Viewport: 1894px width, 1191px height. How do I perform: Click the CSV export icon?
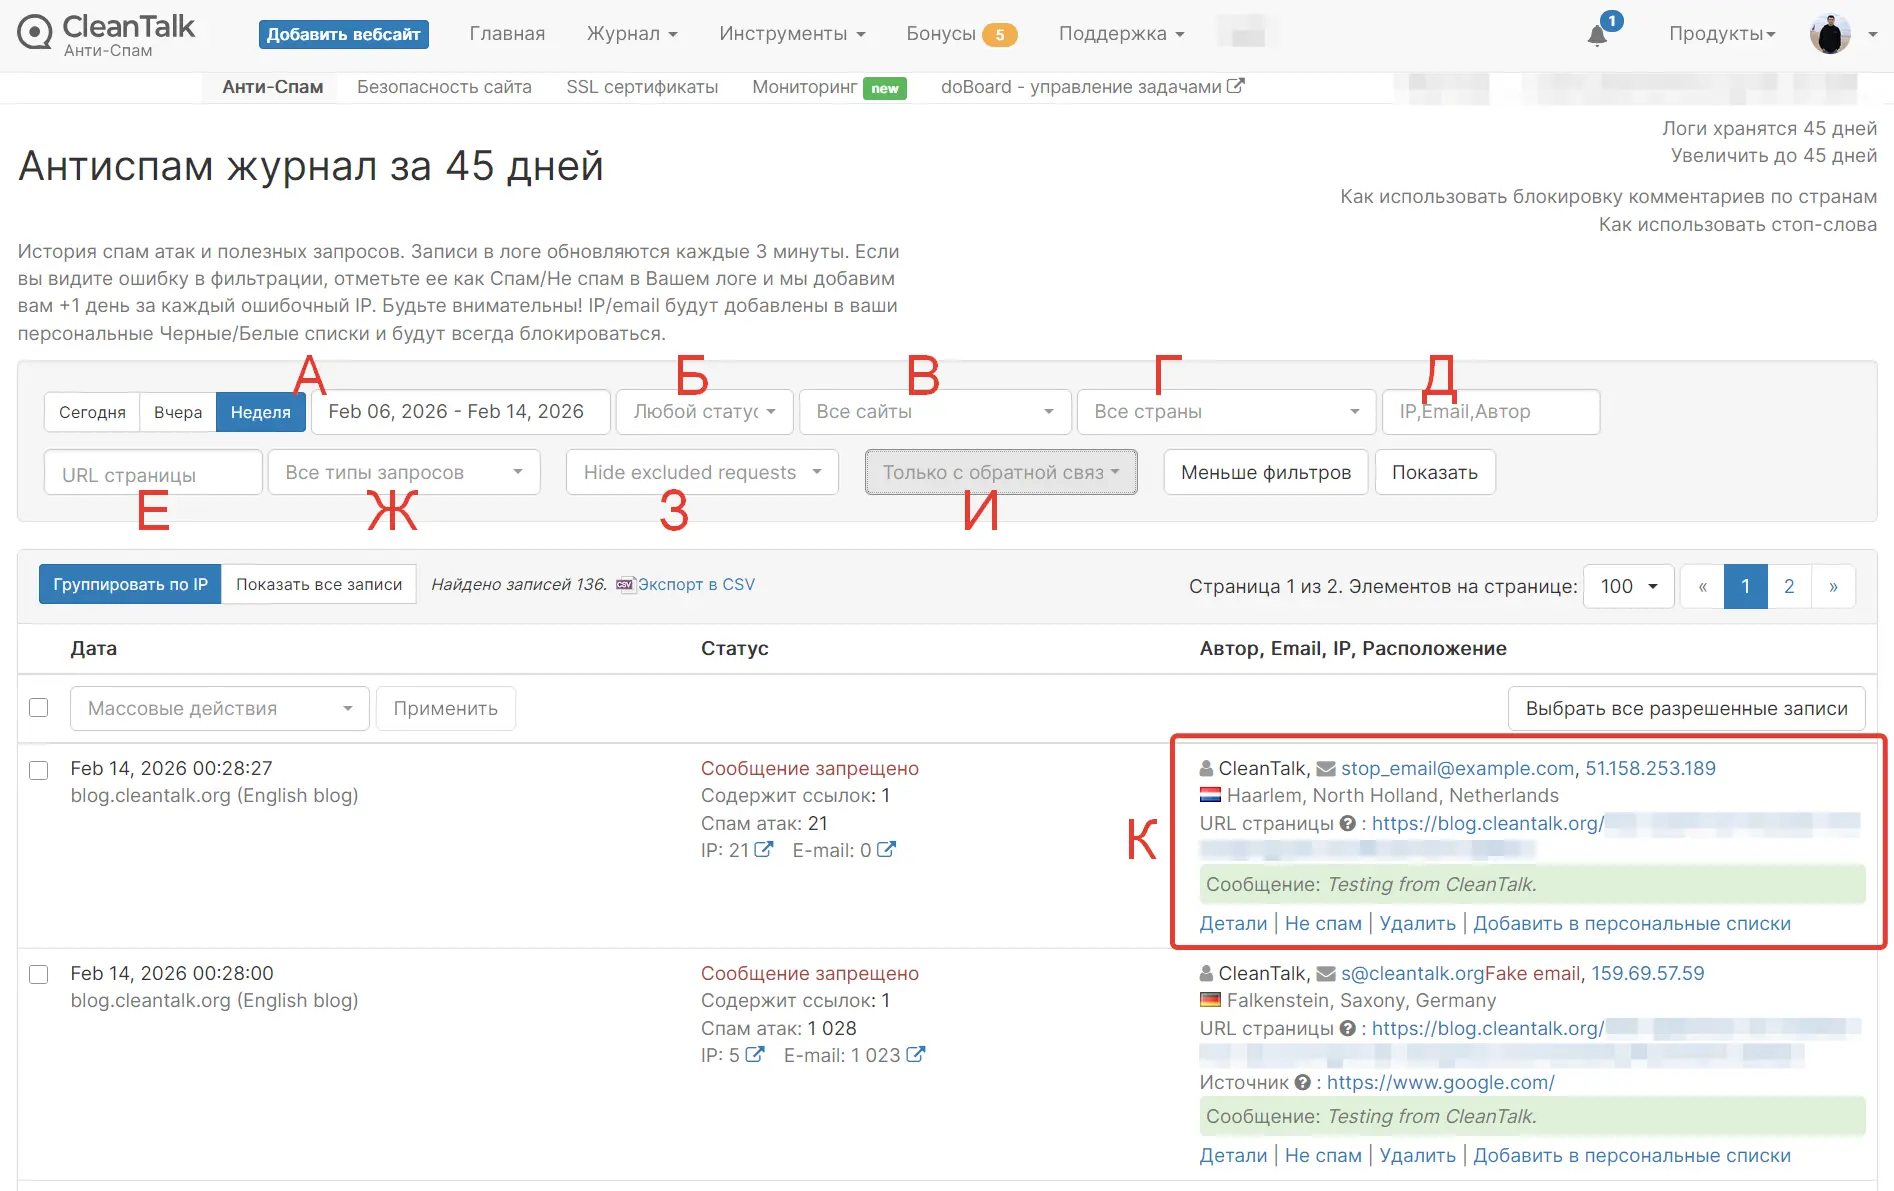(x=625, y=584)
